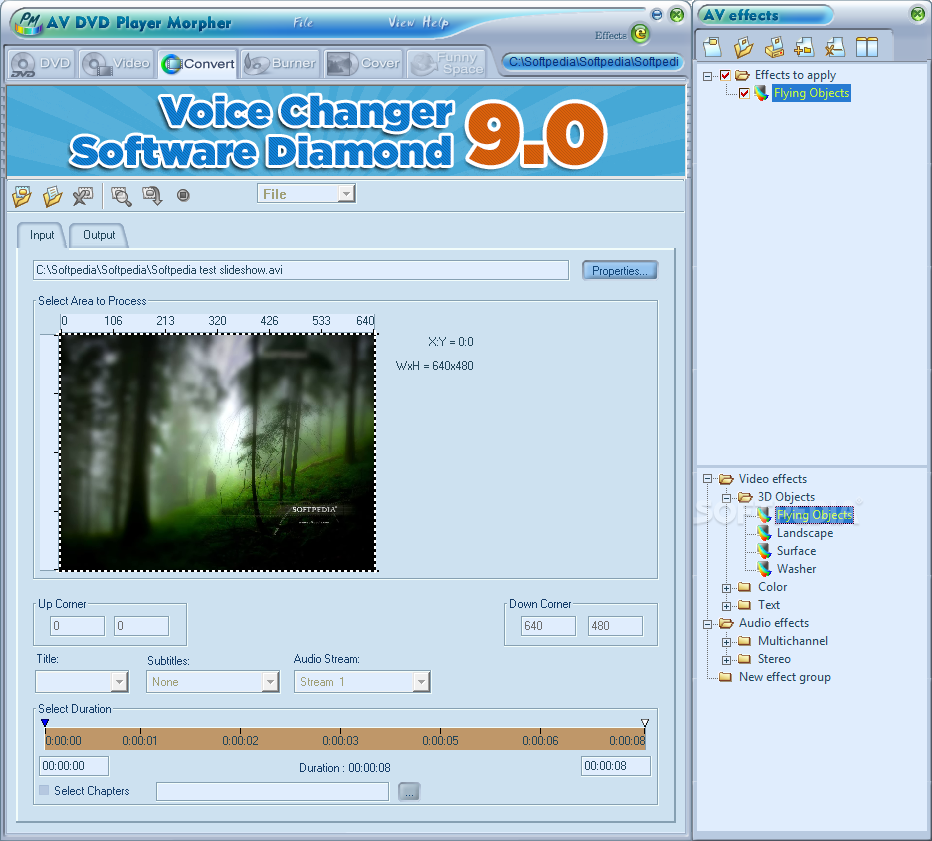Click Washer effect icon in tree
The image size is (932, 841).
(x=764, y=569)
